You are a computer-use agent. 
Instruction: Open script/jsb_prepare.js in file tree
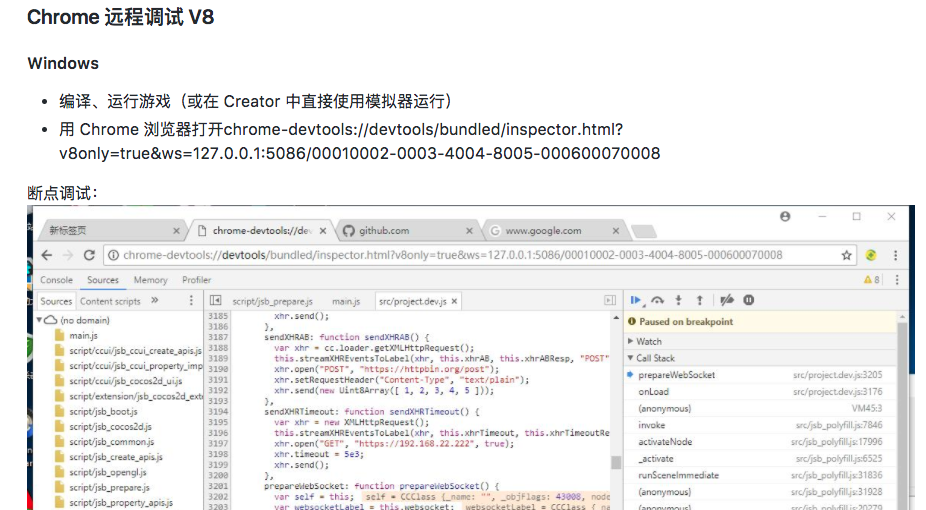(109, 488)
